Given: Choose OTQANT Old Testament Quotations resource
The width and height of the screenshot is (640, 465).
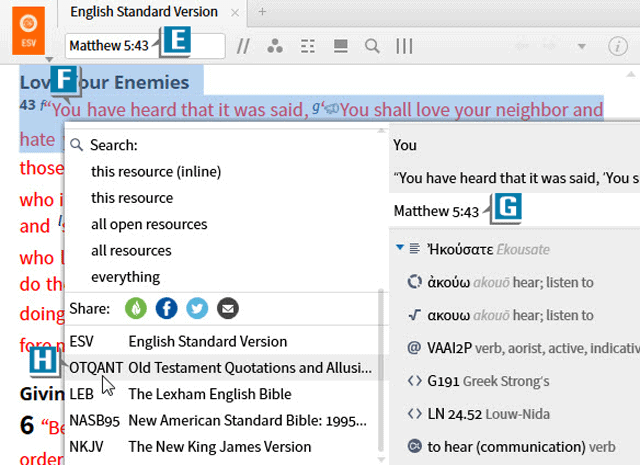Looking at the screenshot, I should pos(220,368).
